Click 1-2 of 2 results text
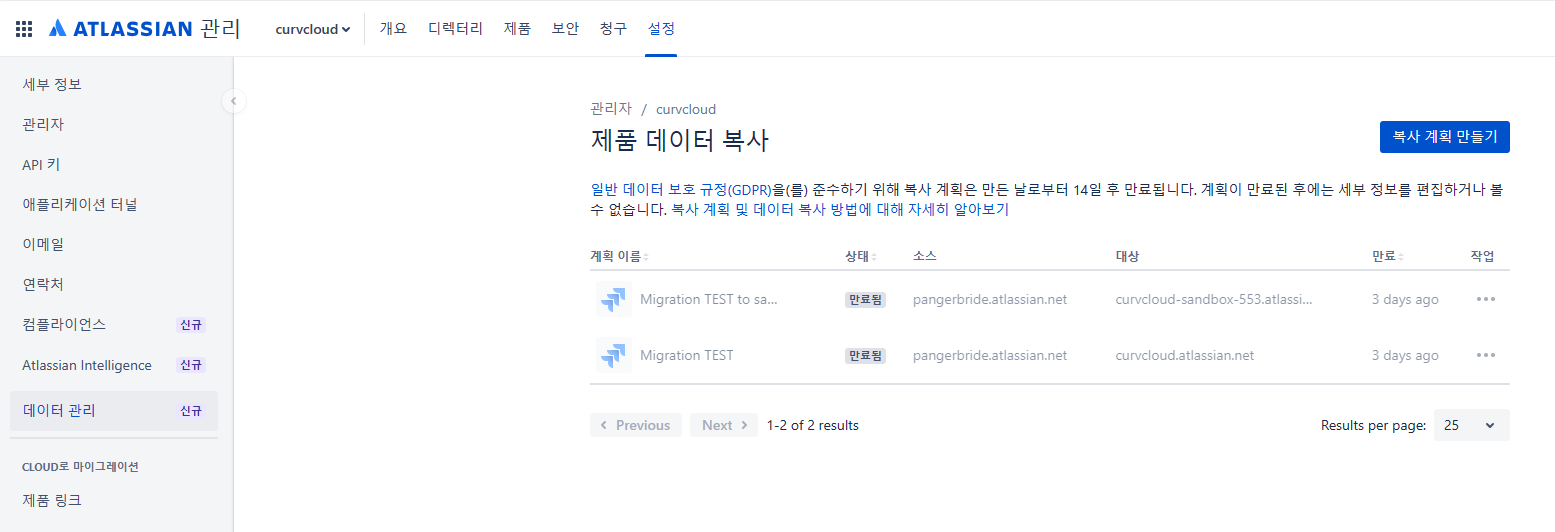The width and height of the screenshot is (1555, 532). 813,425
